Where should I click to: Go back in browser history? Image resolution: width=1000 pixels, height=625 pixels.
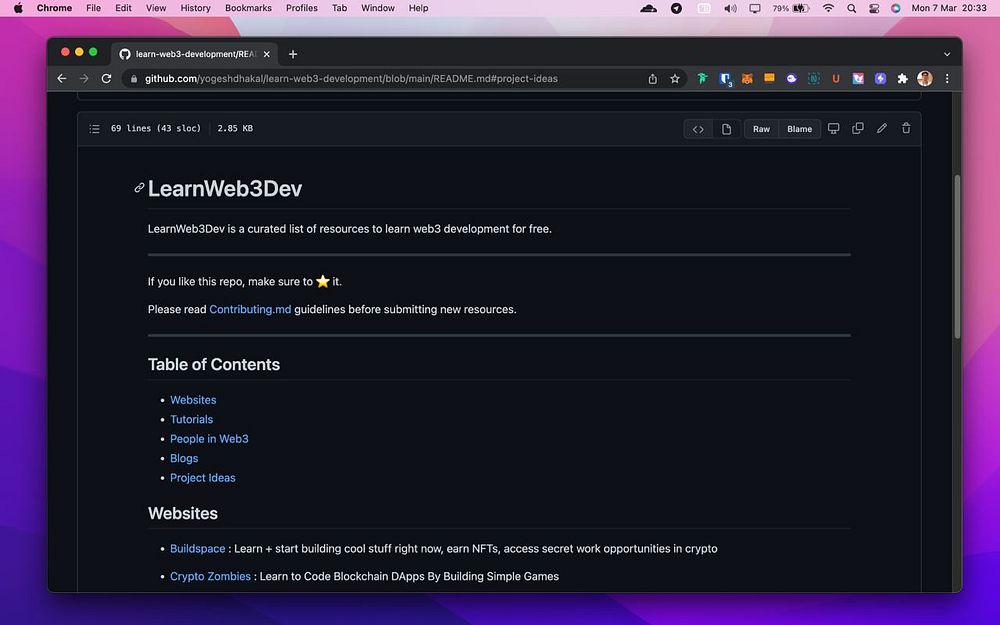(x=62, y=78)
